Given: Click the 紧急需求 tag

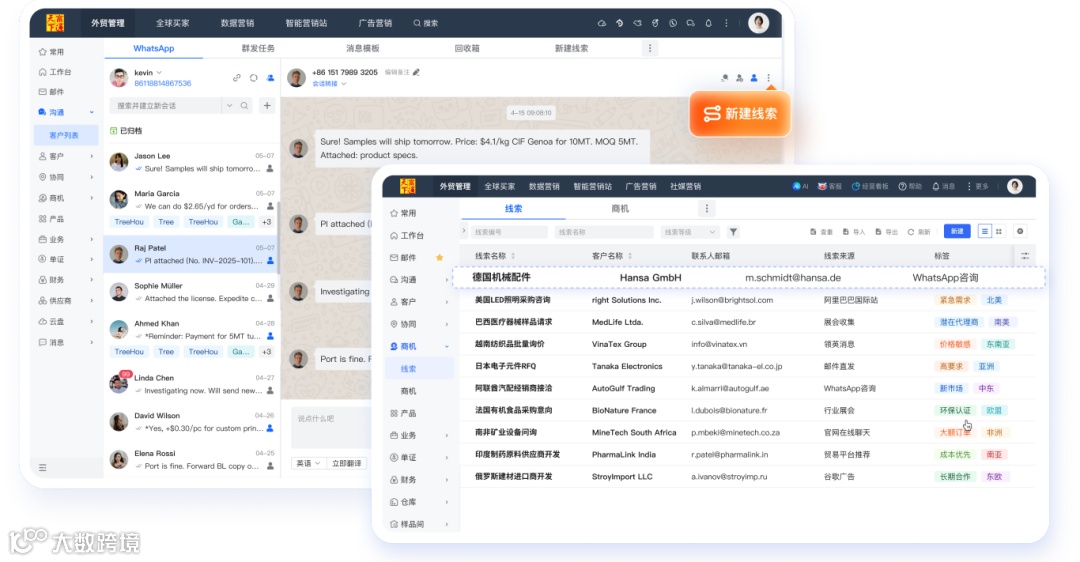Looking at the screenshot, I should click(x=955, y=300).
